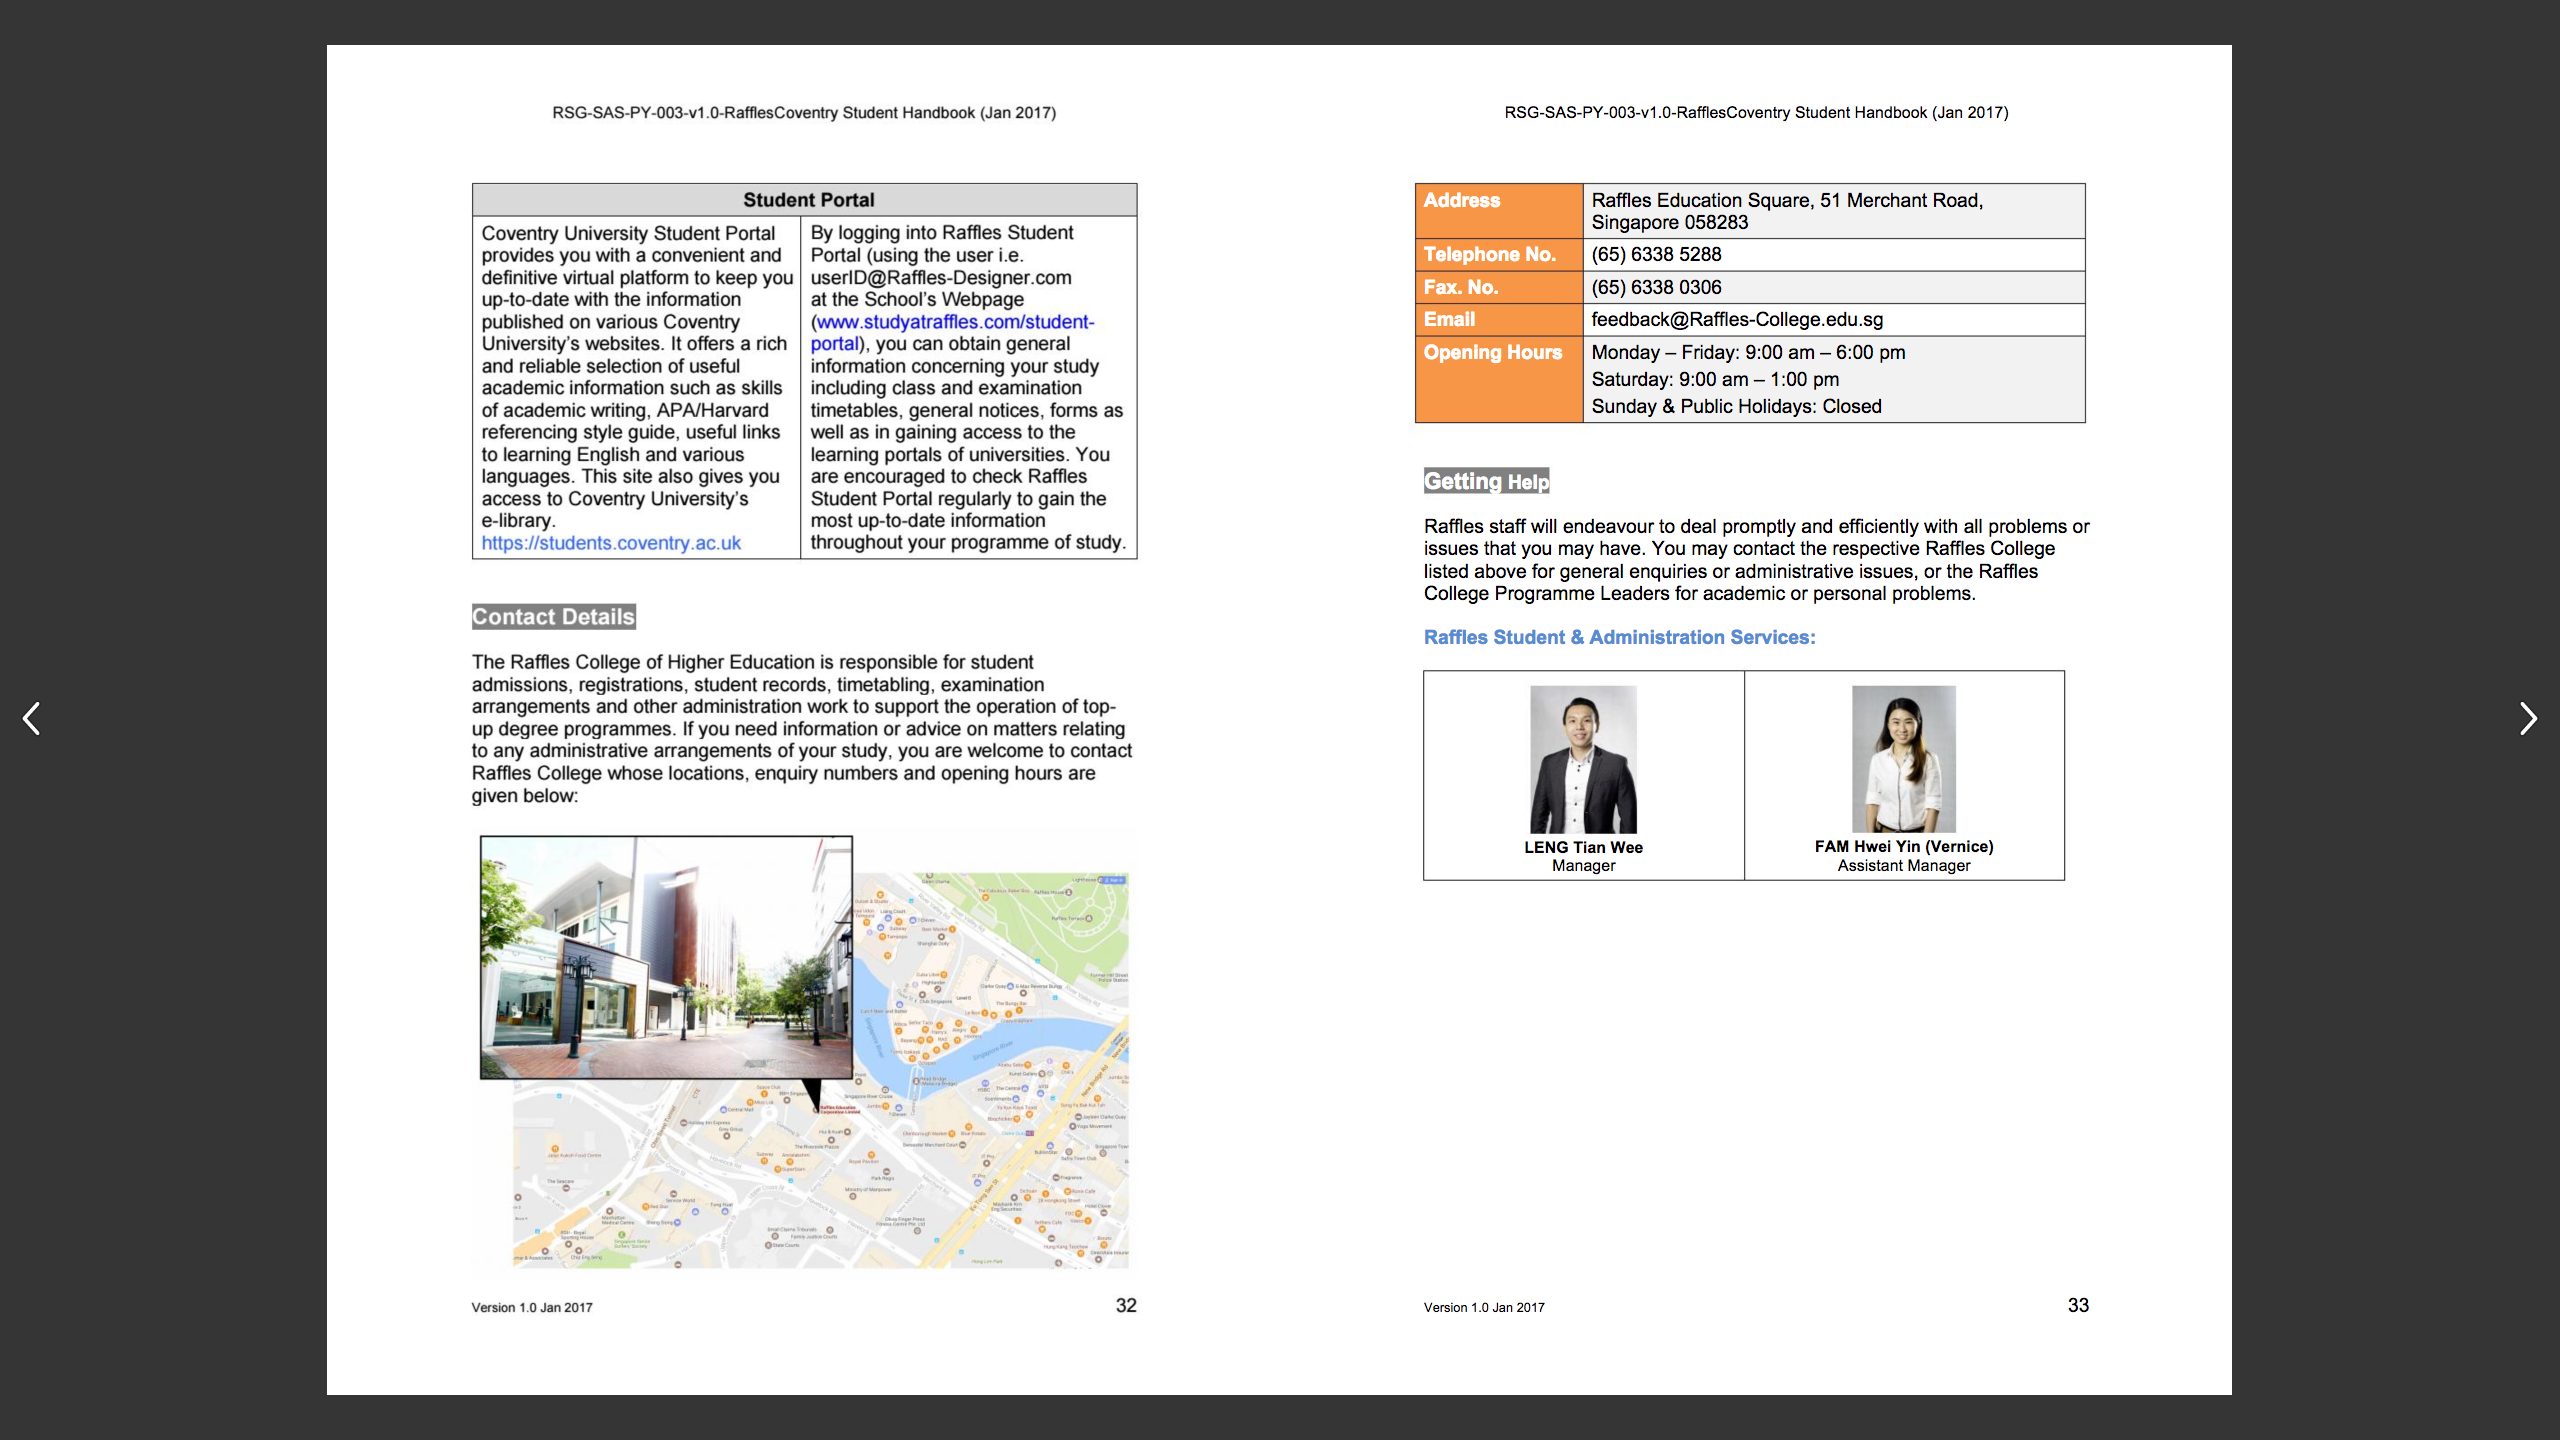This screenshot has height=1440, width=2560.
Task: Click the Telephone No. orange label
Action: tap(1489, 255)
